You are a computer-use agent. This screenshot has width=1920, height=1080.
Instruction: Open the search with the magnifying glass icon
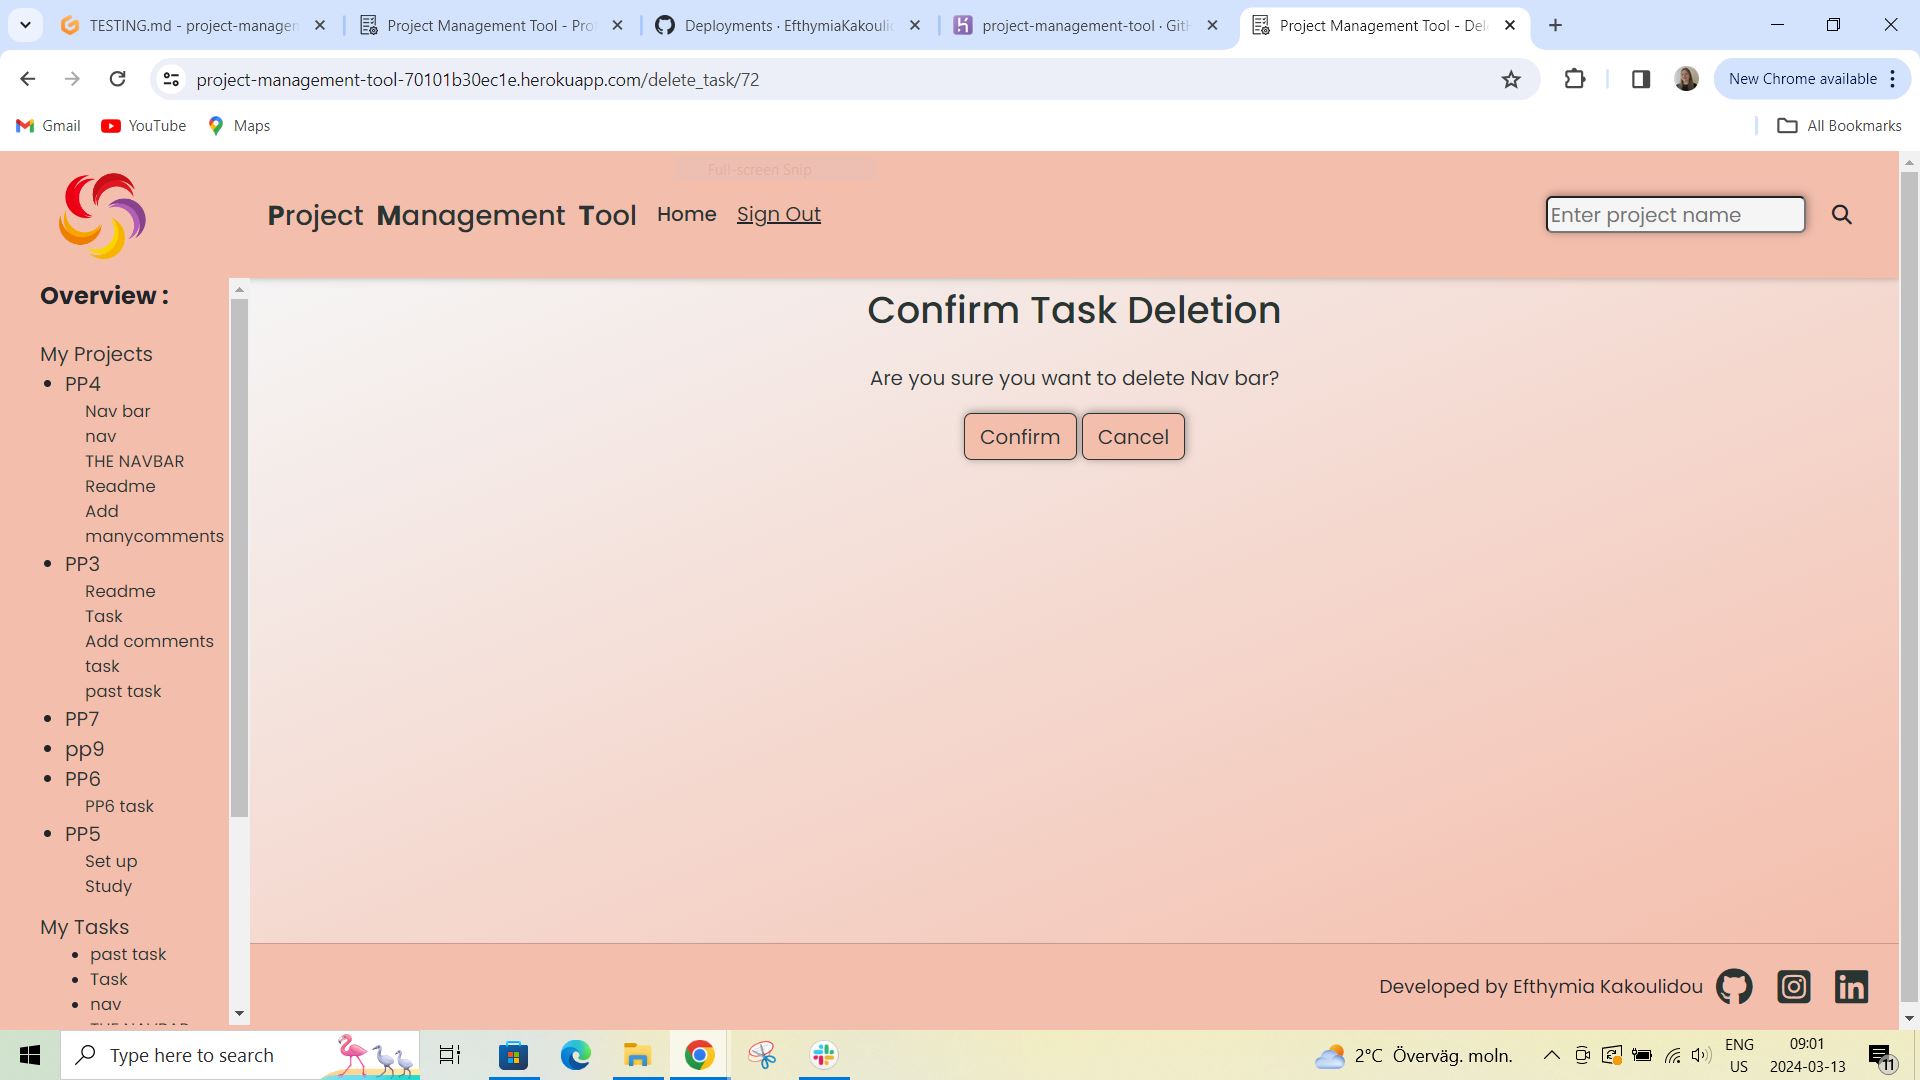(1841, 214)
